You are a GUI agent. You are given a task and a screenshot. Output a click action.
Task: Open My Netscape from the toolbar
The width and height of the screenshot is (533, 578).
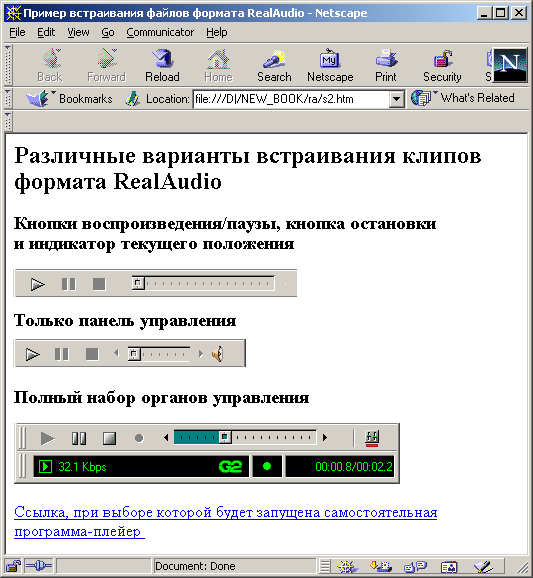[x=330, y=65]
